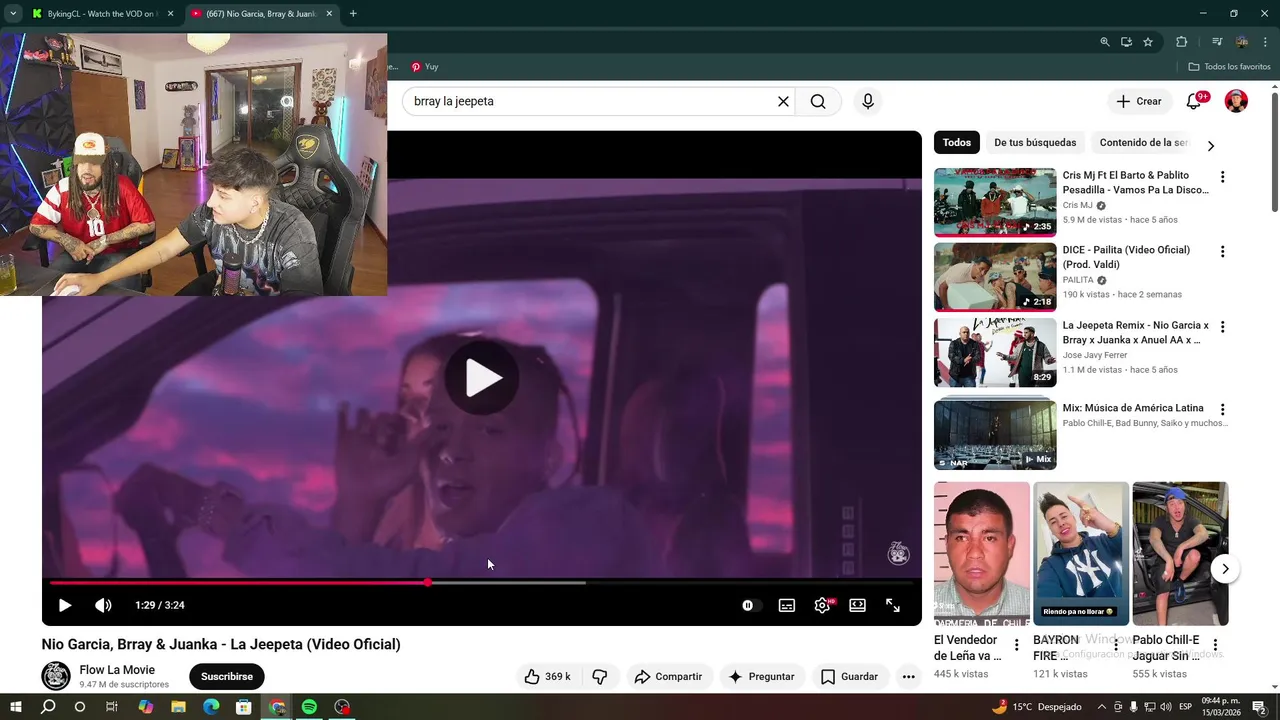Open options menu for DICE - Pailita video
The width and height of the screenshot is (1280, 720).
[x=1222, y=252]
